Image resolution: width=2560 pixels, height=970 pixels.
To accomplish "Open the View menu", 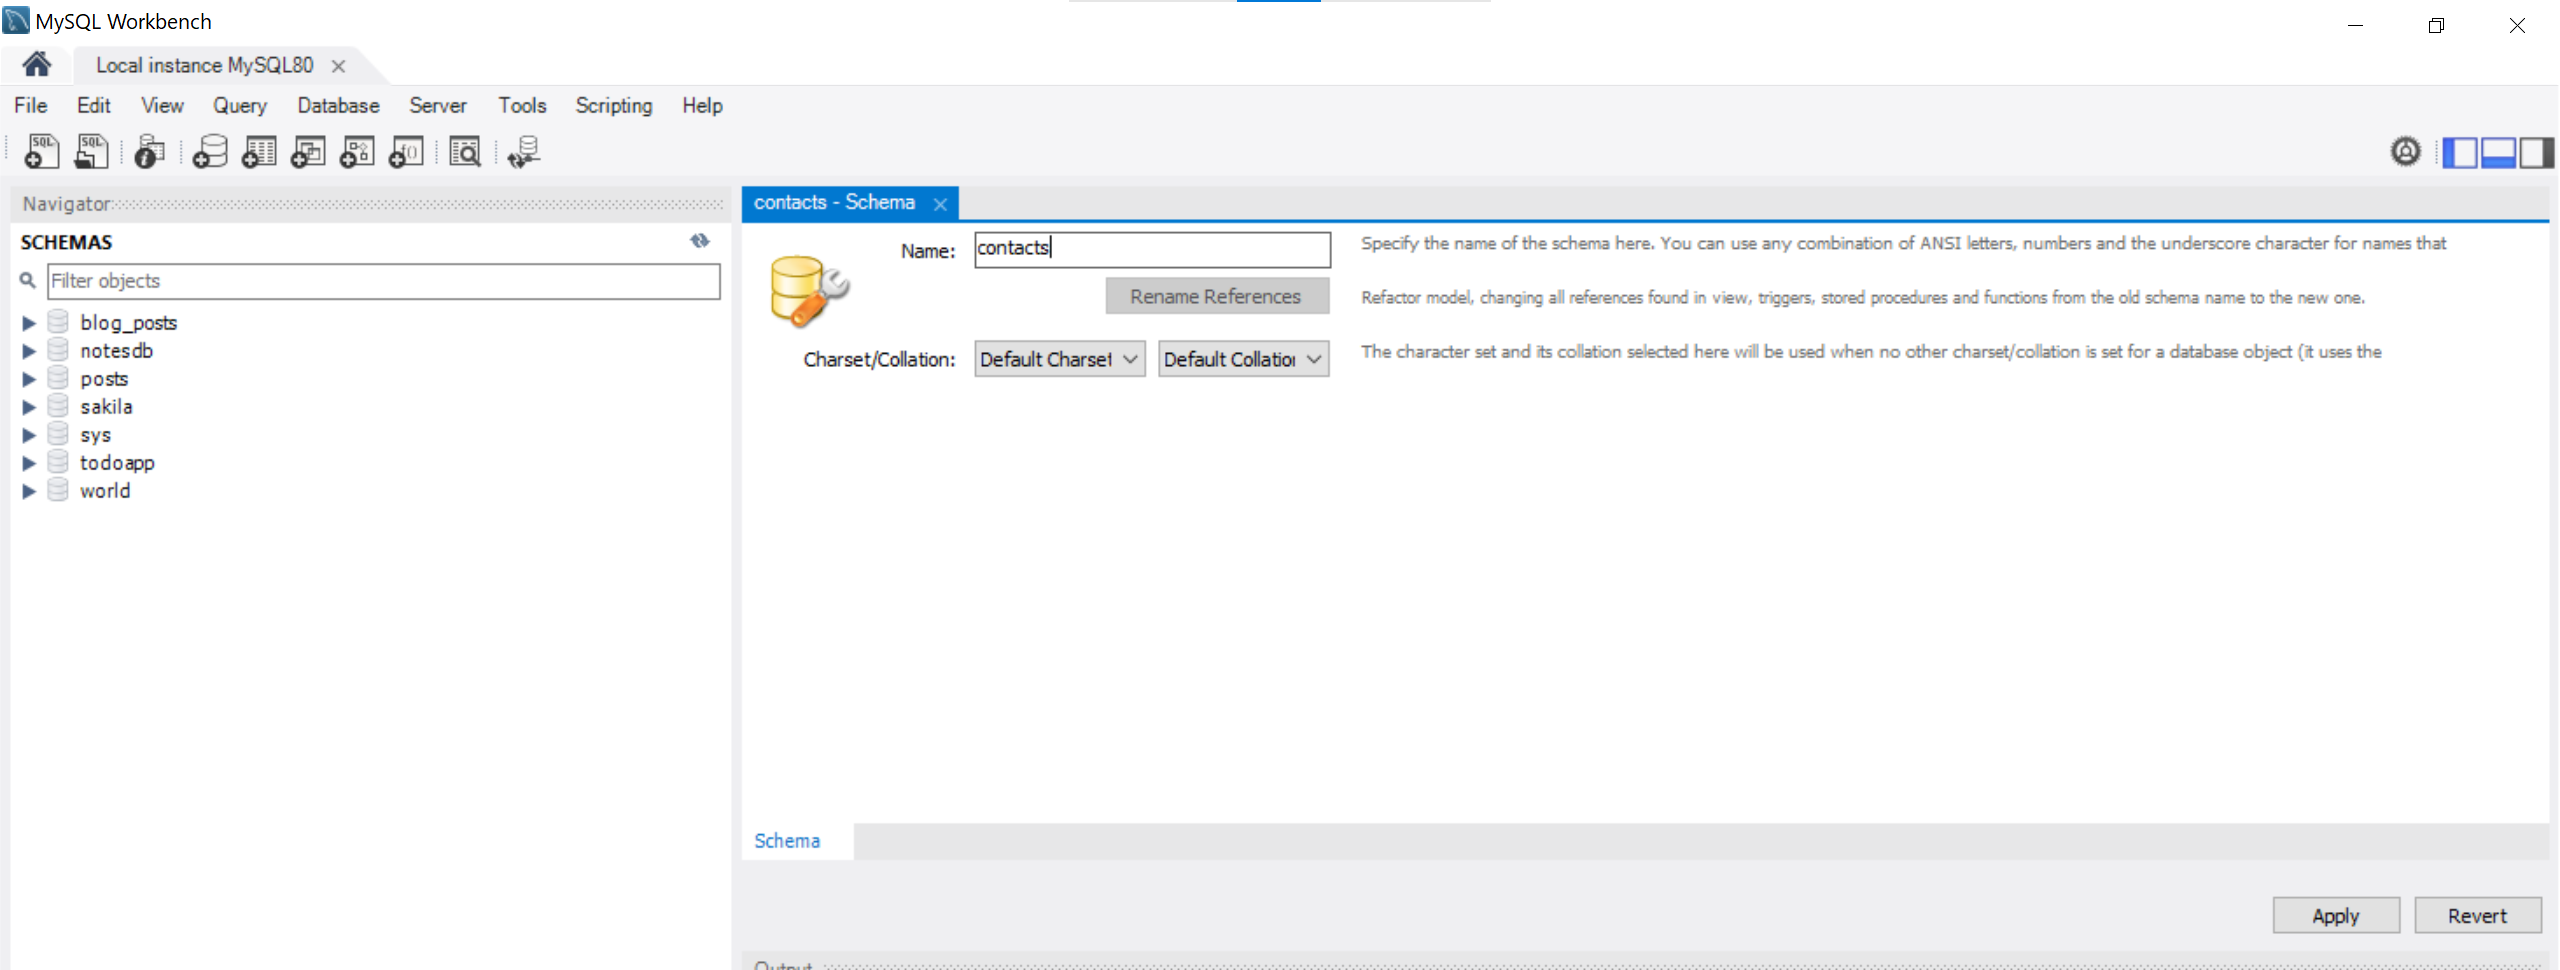I will pos(162,105).
